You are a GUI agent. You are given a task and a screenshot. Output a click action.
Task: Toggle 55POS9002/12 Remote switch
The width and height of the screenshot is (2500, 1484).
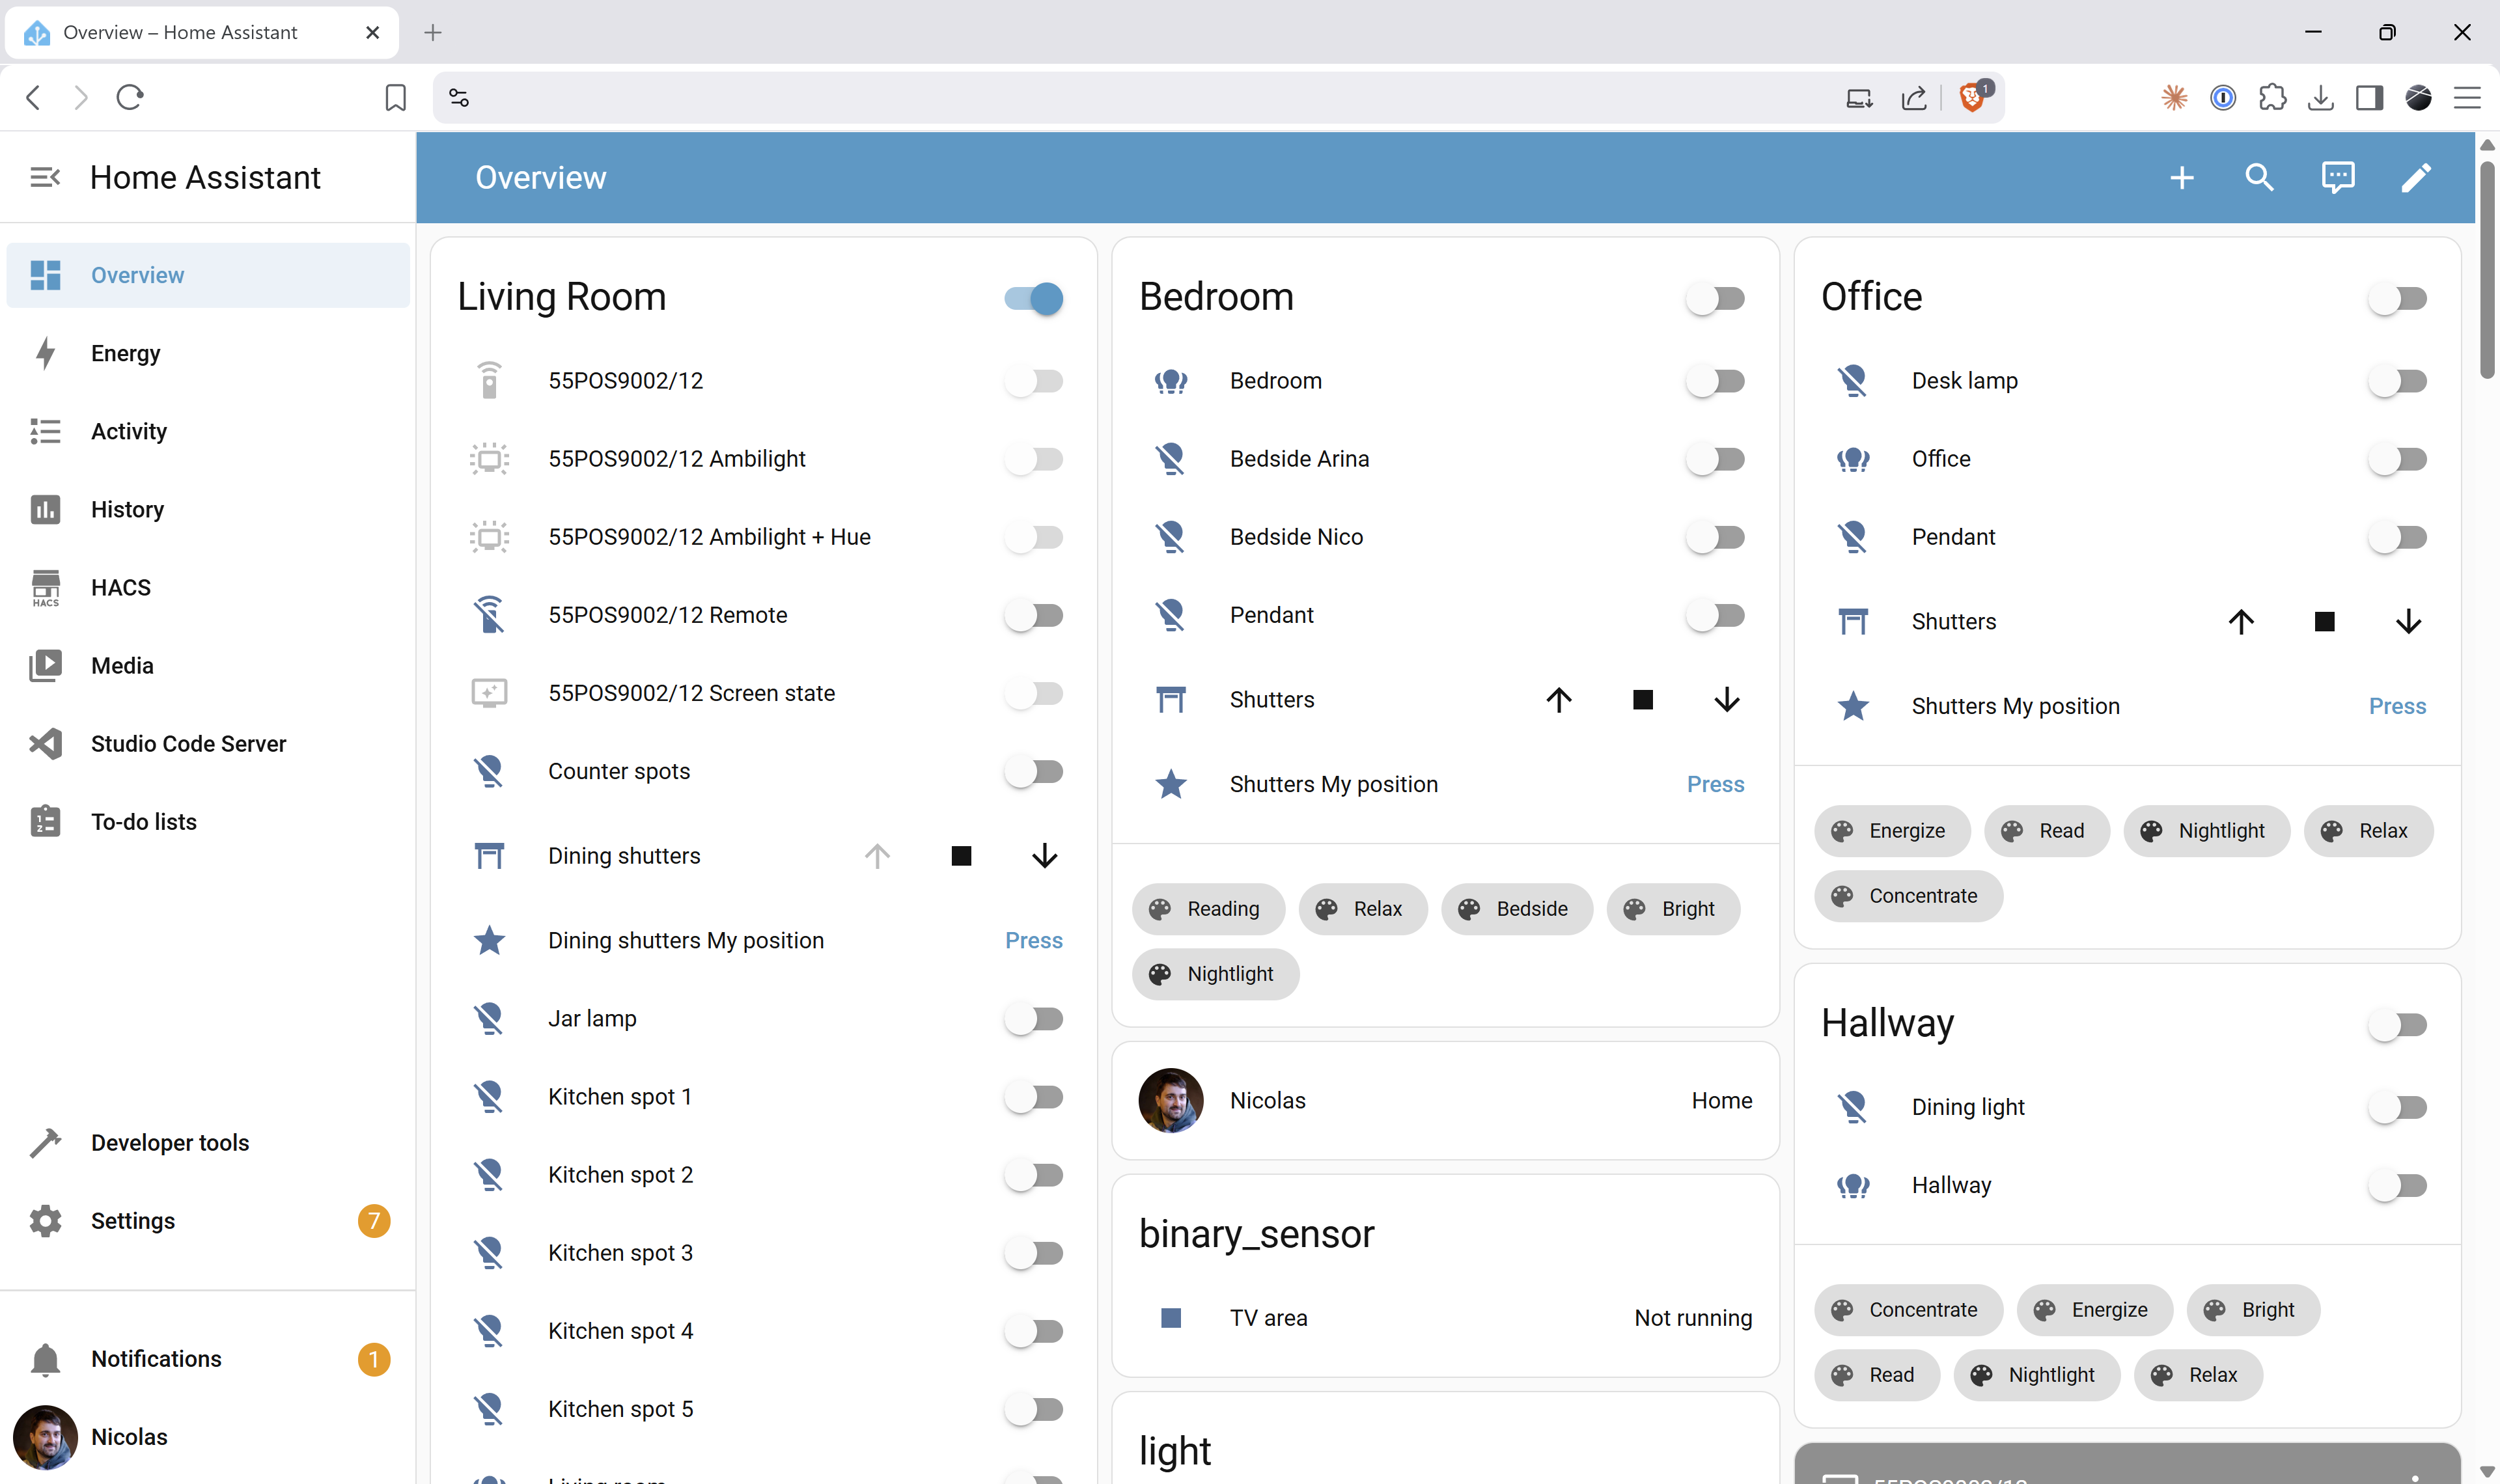pyautogui.click(x=1034, y=615)
